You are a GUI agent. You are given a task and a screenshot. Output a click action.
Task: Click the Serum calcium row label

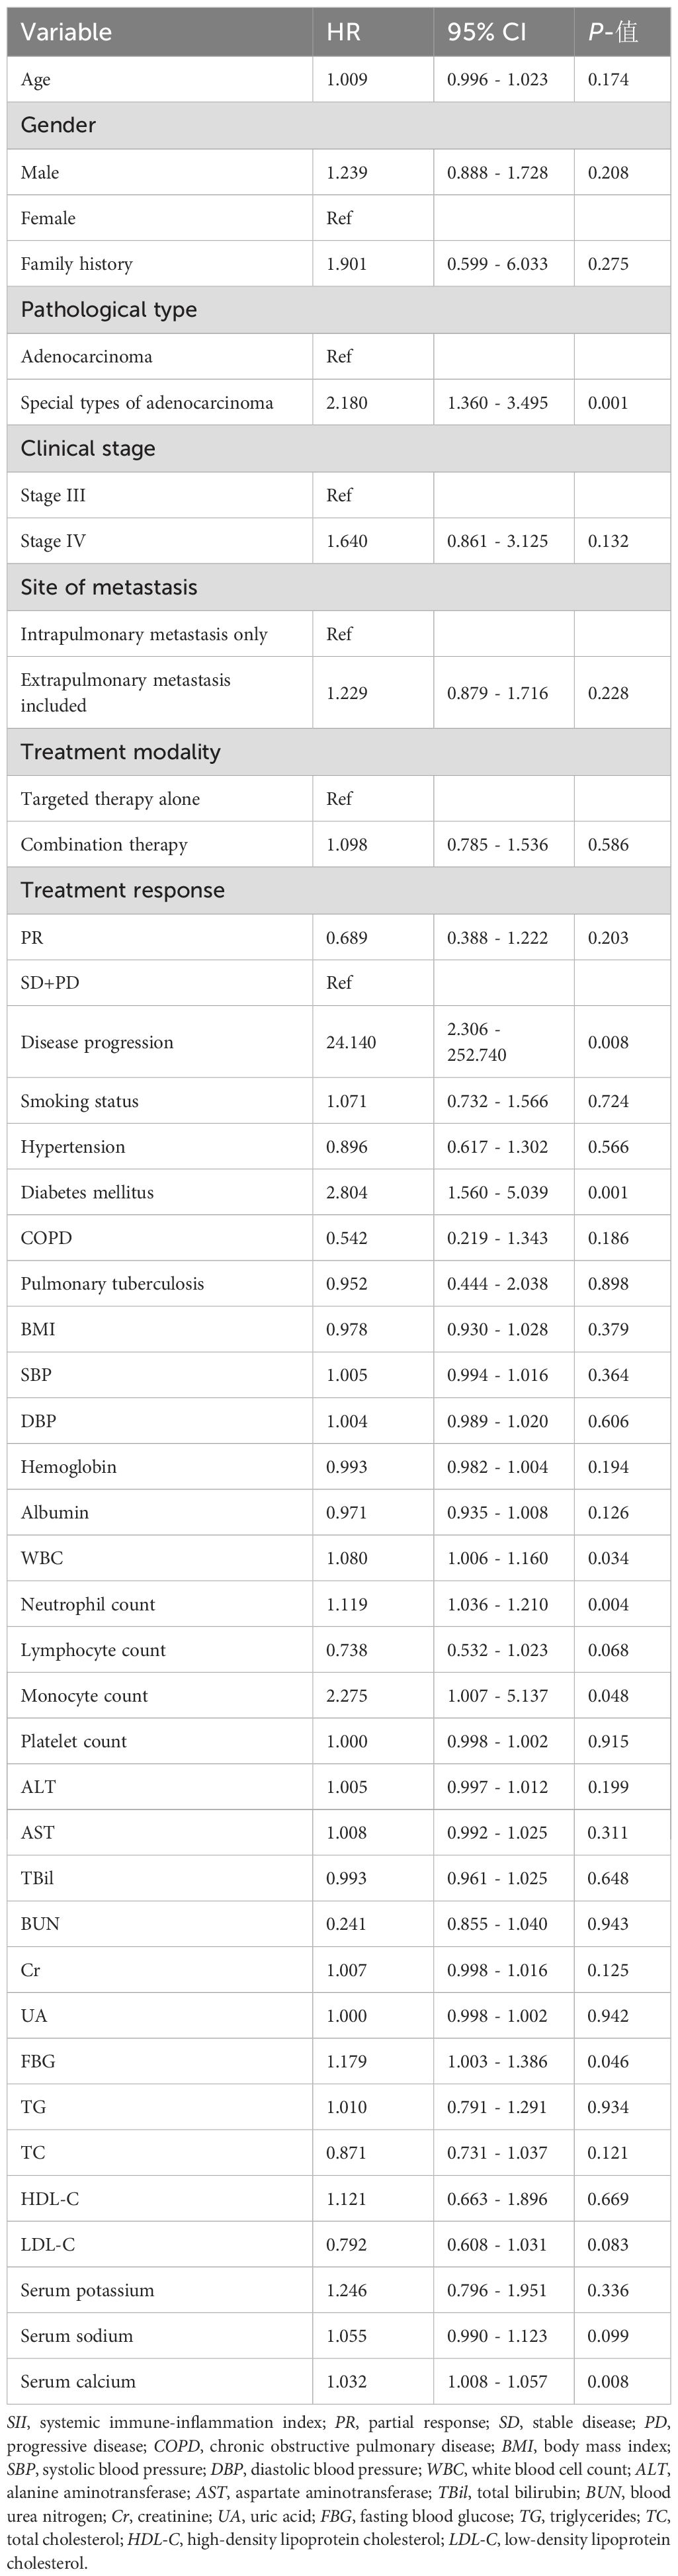(78, 2381)
